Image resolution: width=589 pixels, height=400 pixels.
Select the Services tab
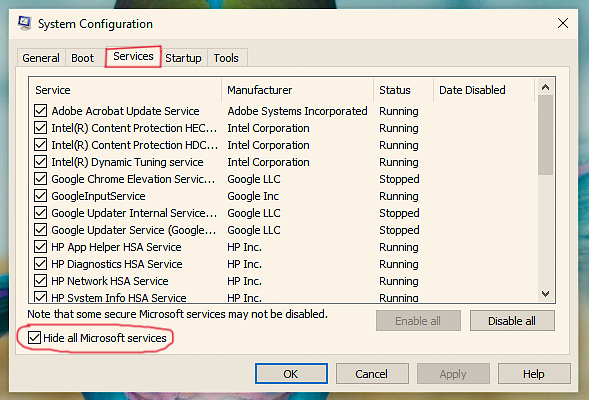click(x=133, y=56)
